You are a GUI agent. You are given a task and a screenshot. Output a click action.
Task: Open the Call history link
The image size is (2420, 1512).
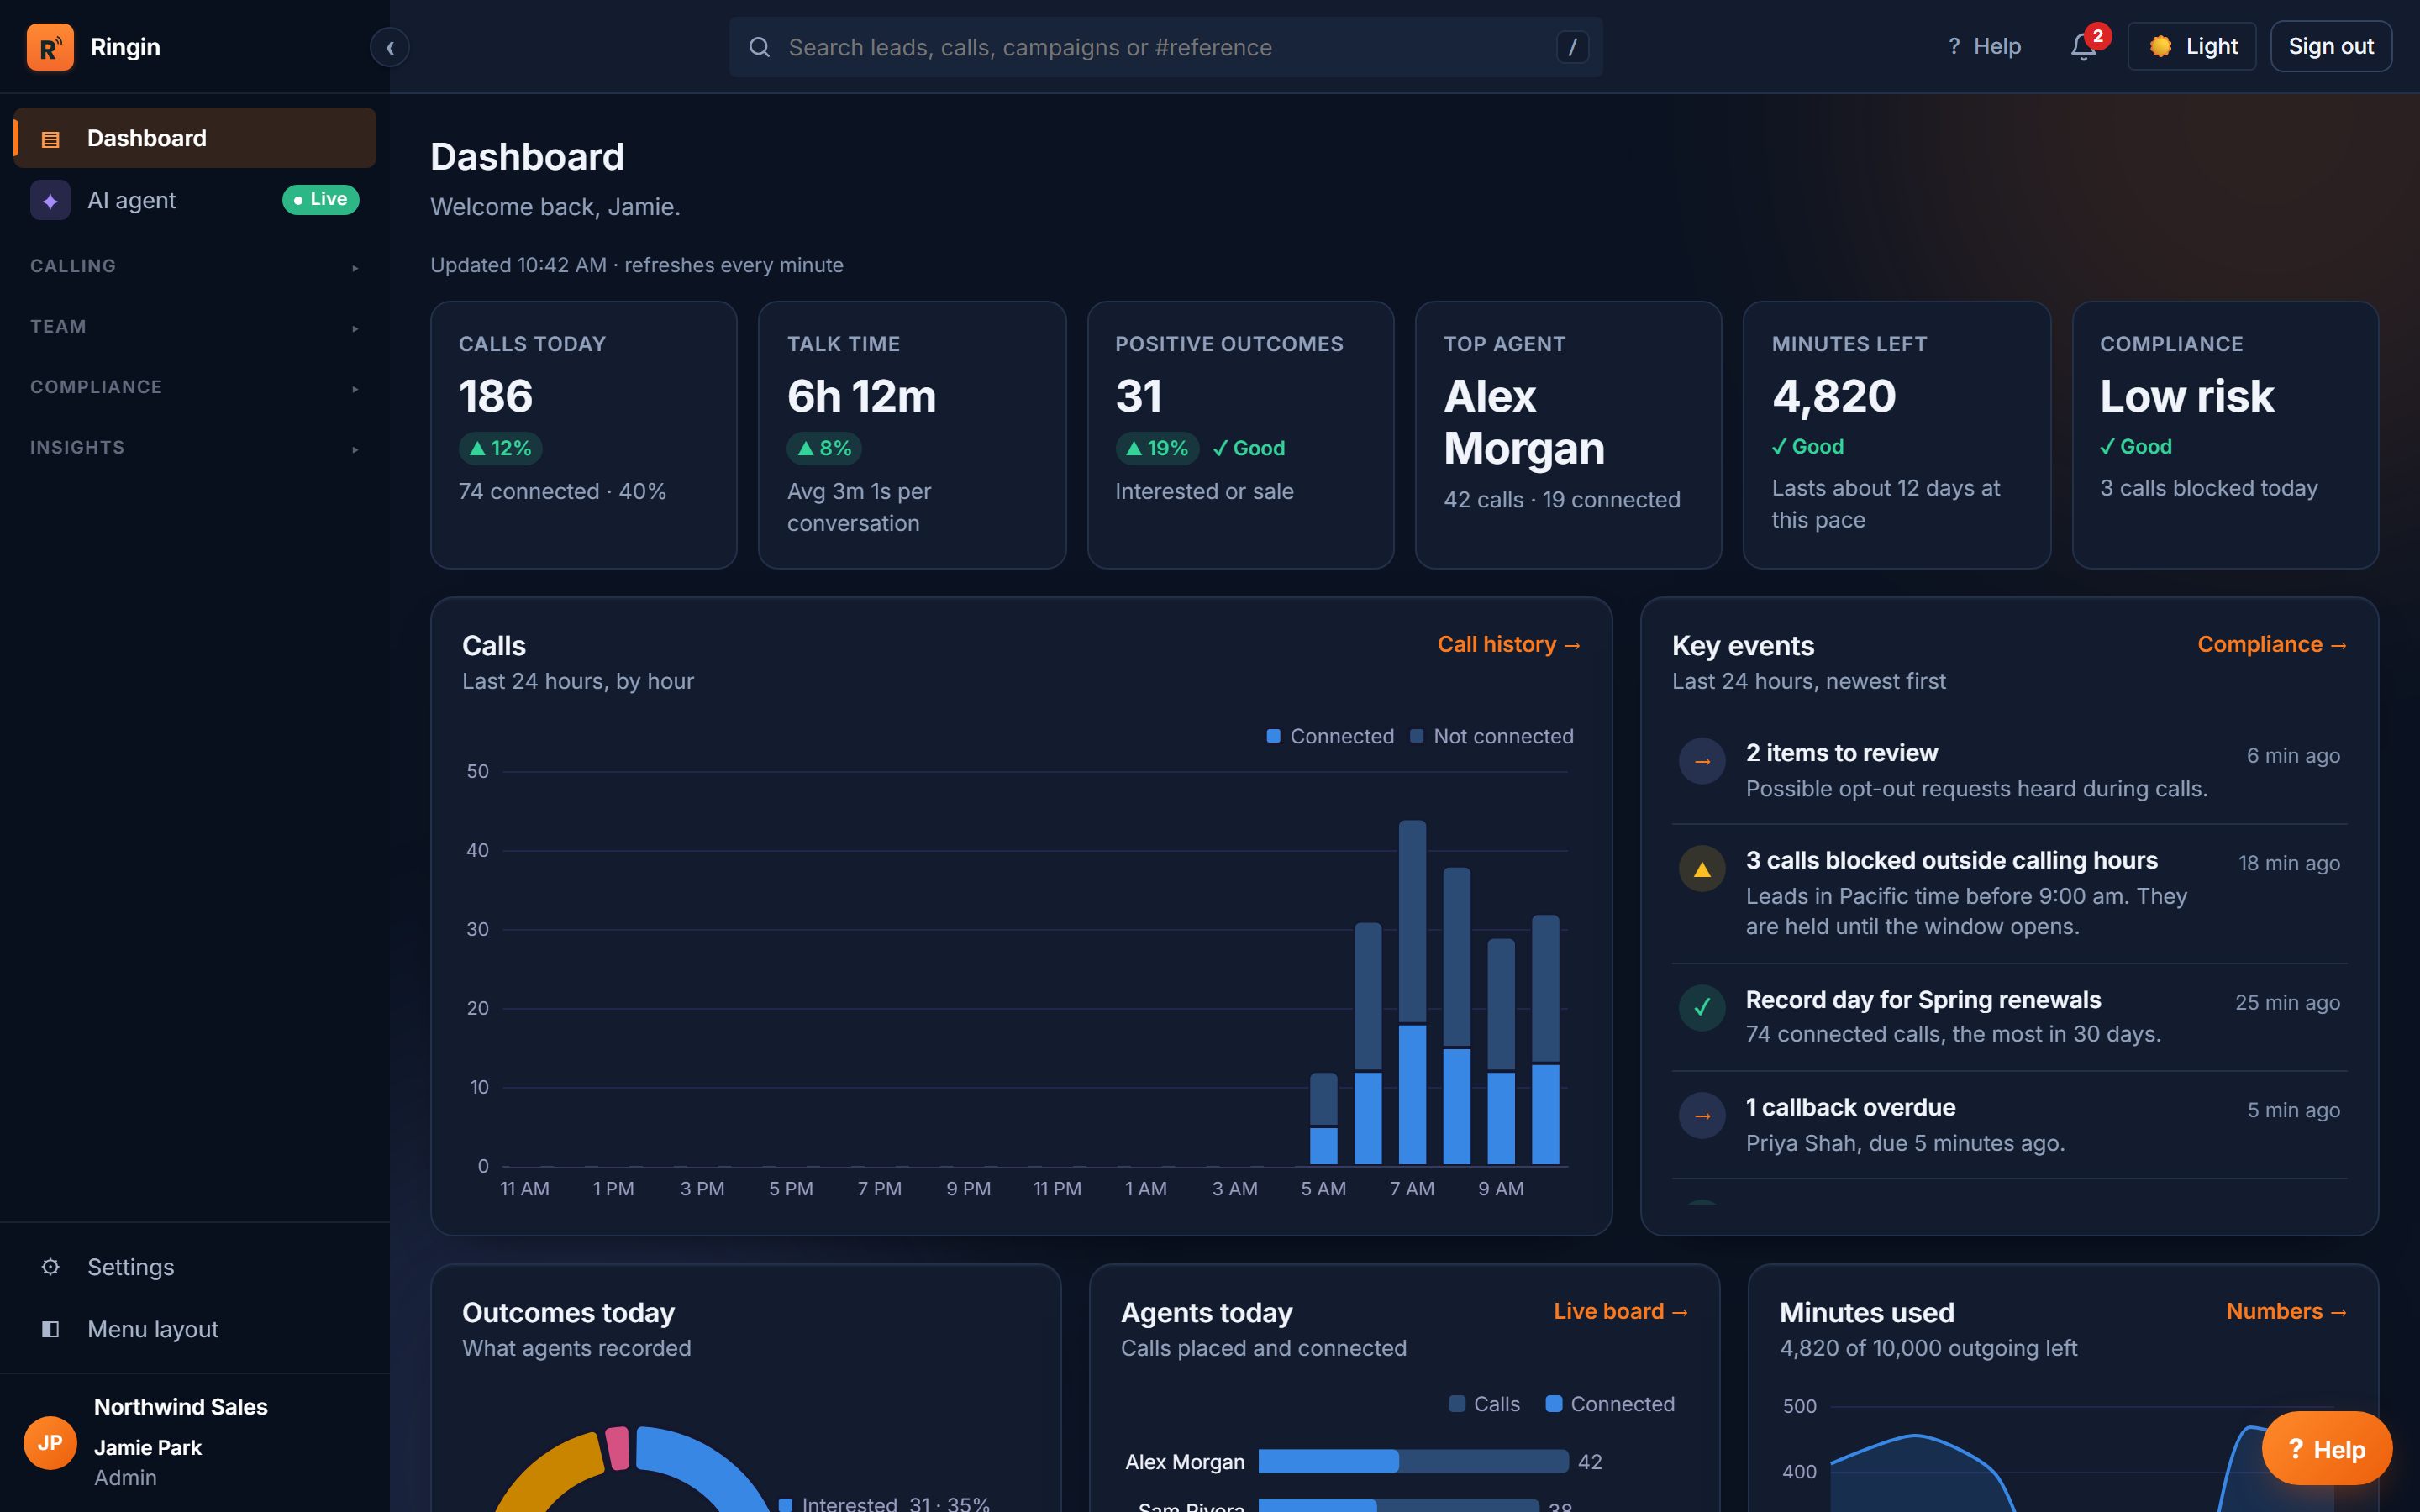(x=1509, y=645)
